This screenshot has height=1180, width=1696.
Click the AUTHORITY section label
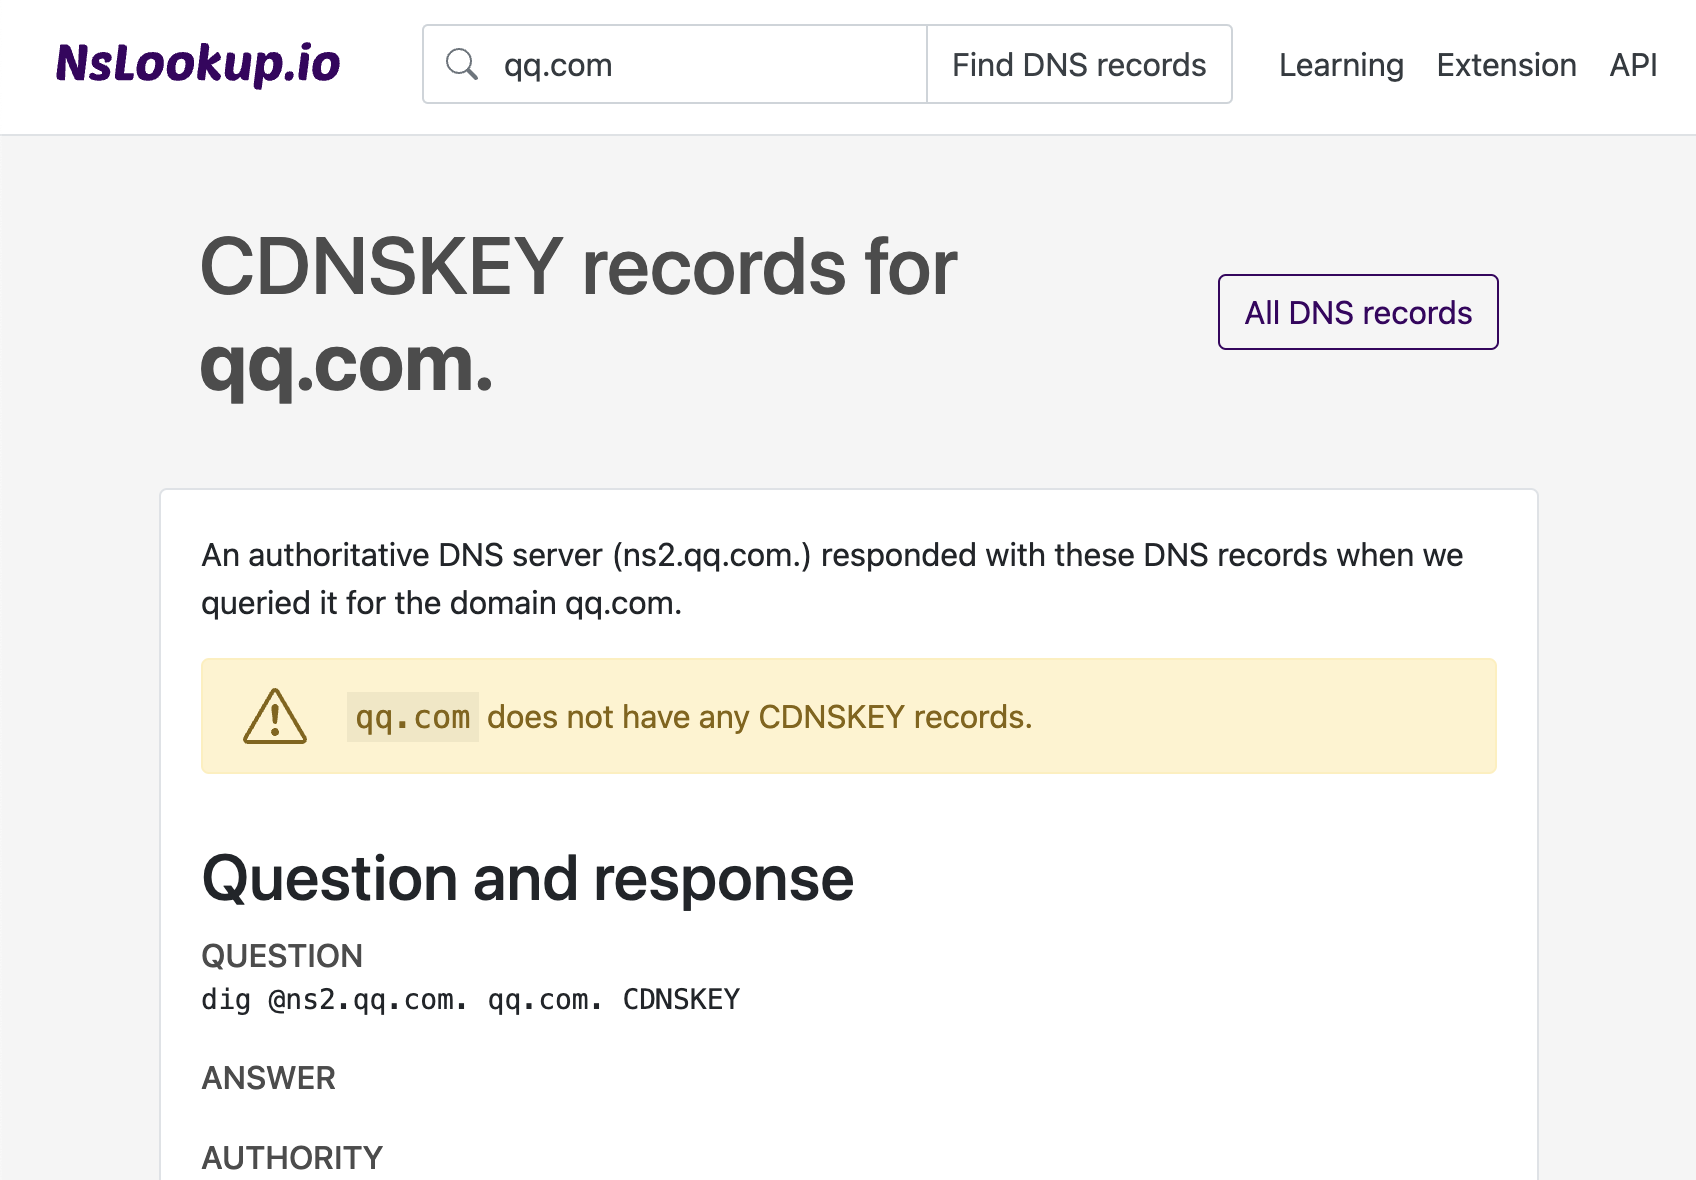click(291, 1157)
